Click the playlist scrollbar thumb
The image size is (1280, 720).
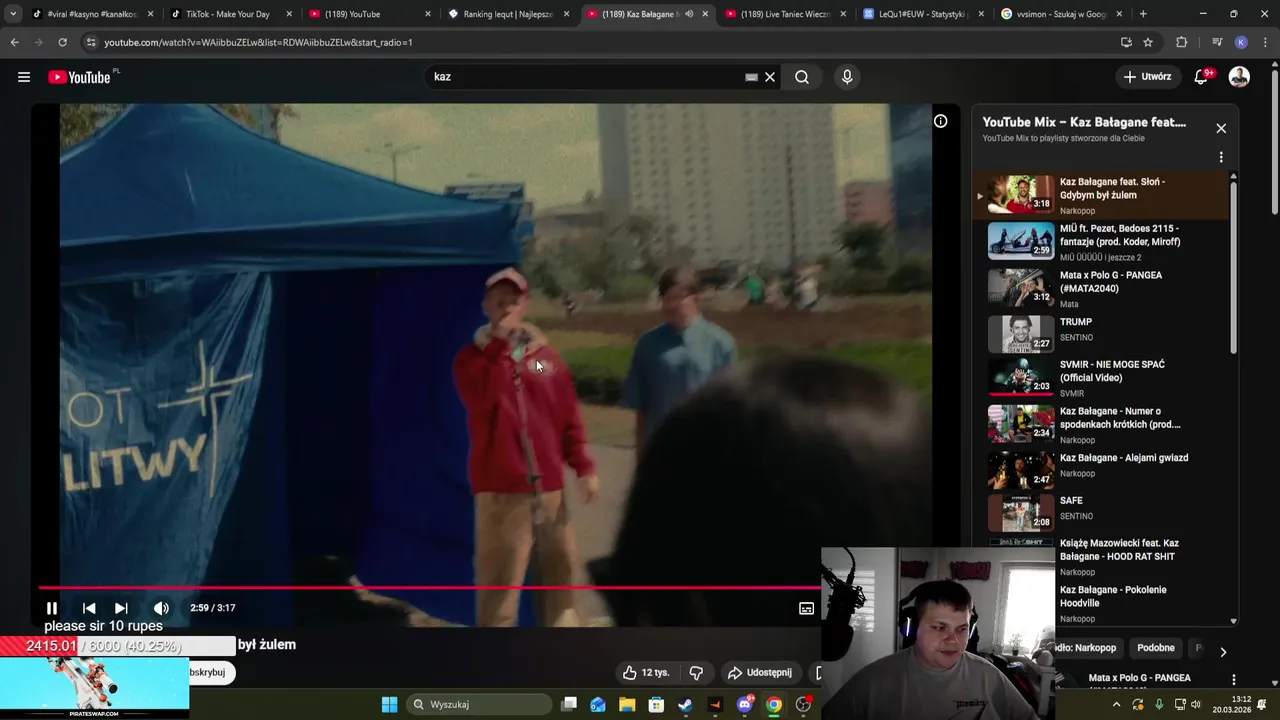point(1233,267)
